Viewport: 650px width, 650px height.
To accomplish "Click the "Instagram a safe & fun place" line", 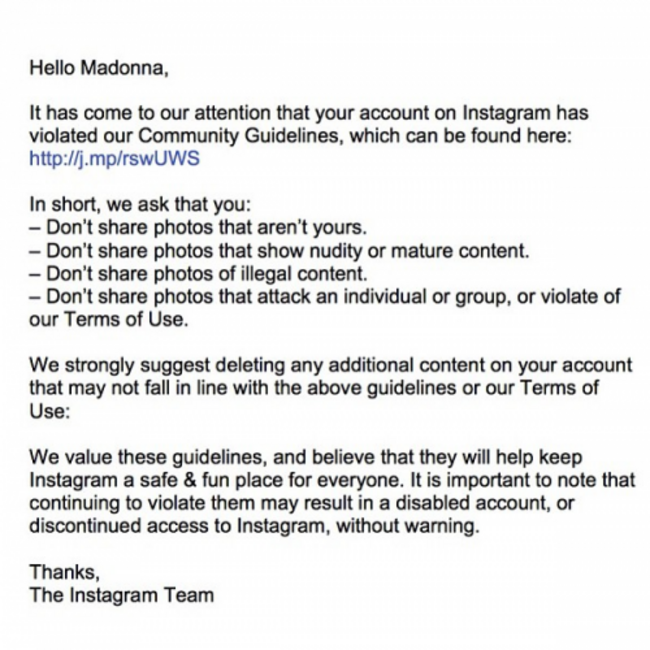I will (332, 480).
